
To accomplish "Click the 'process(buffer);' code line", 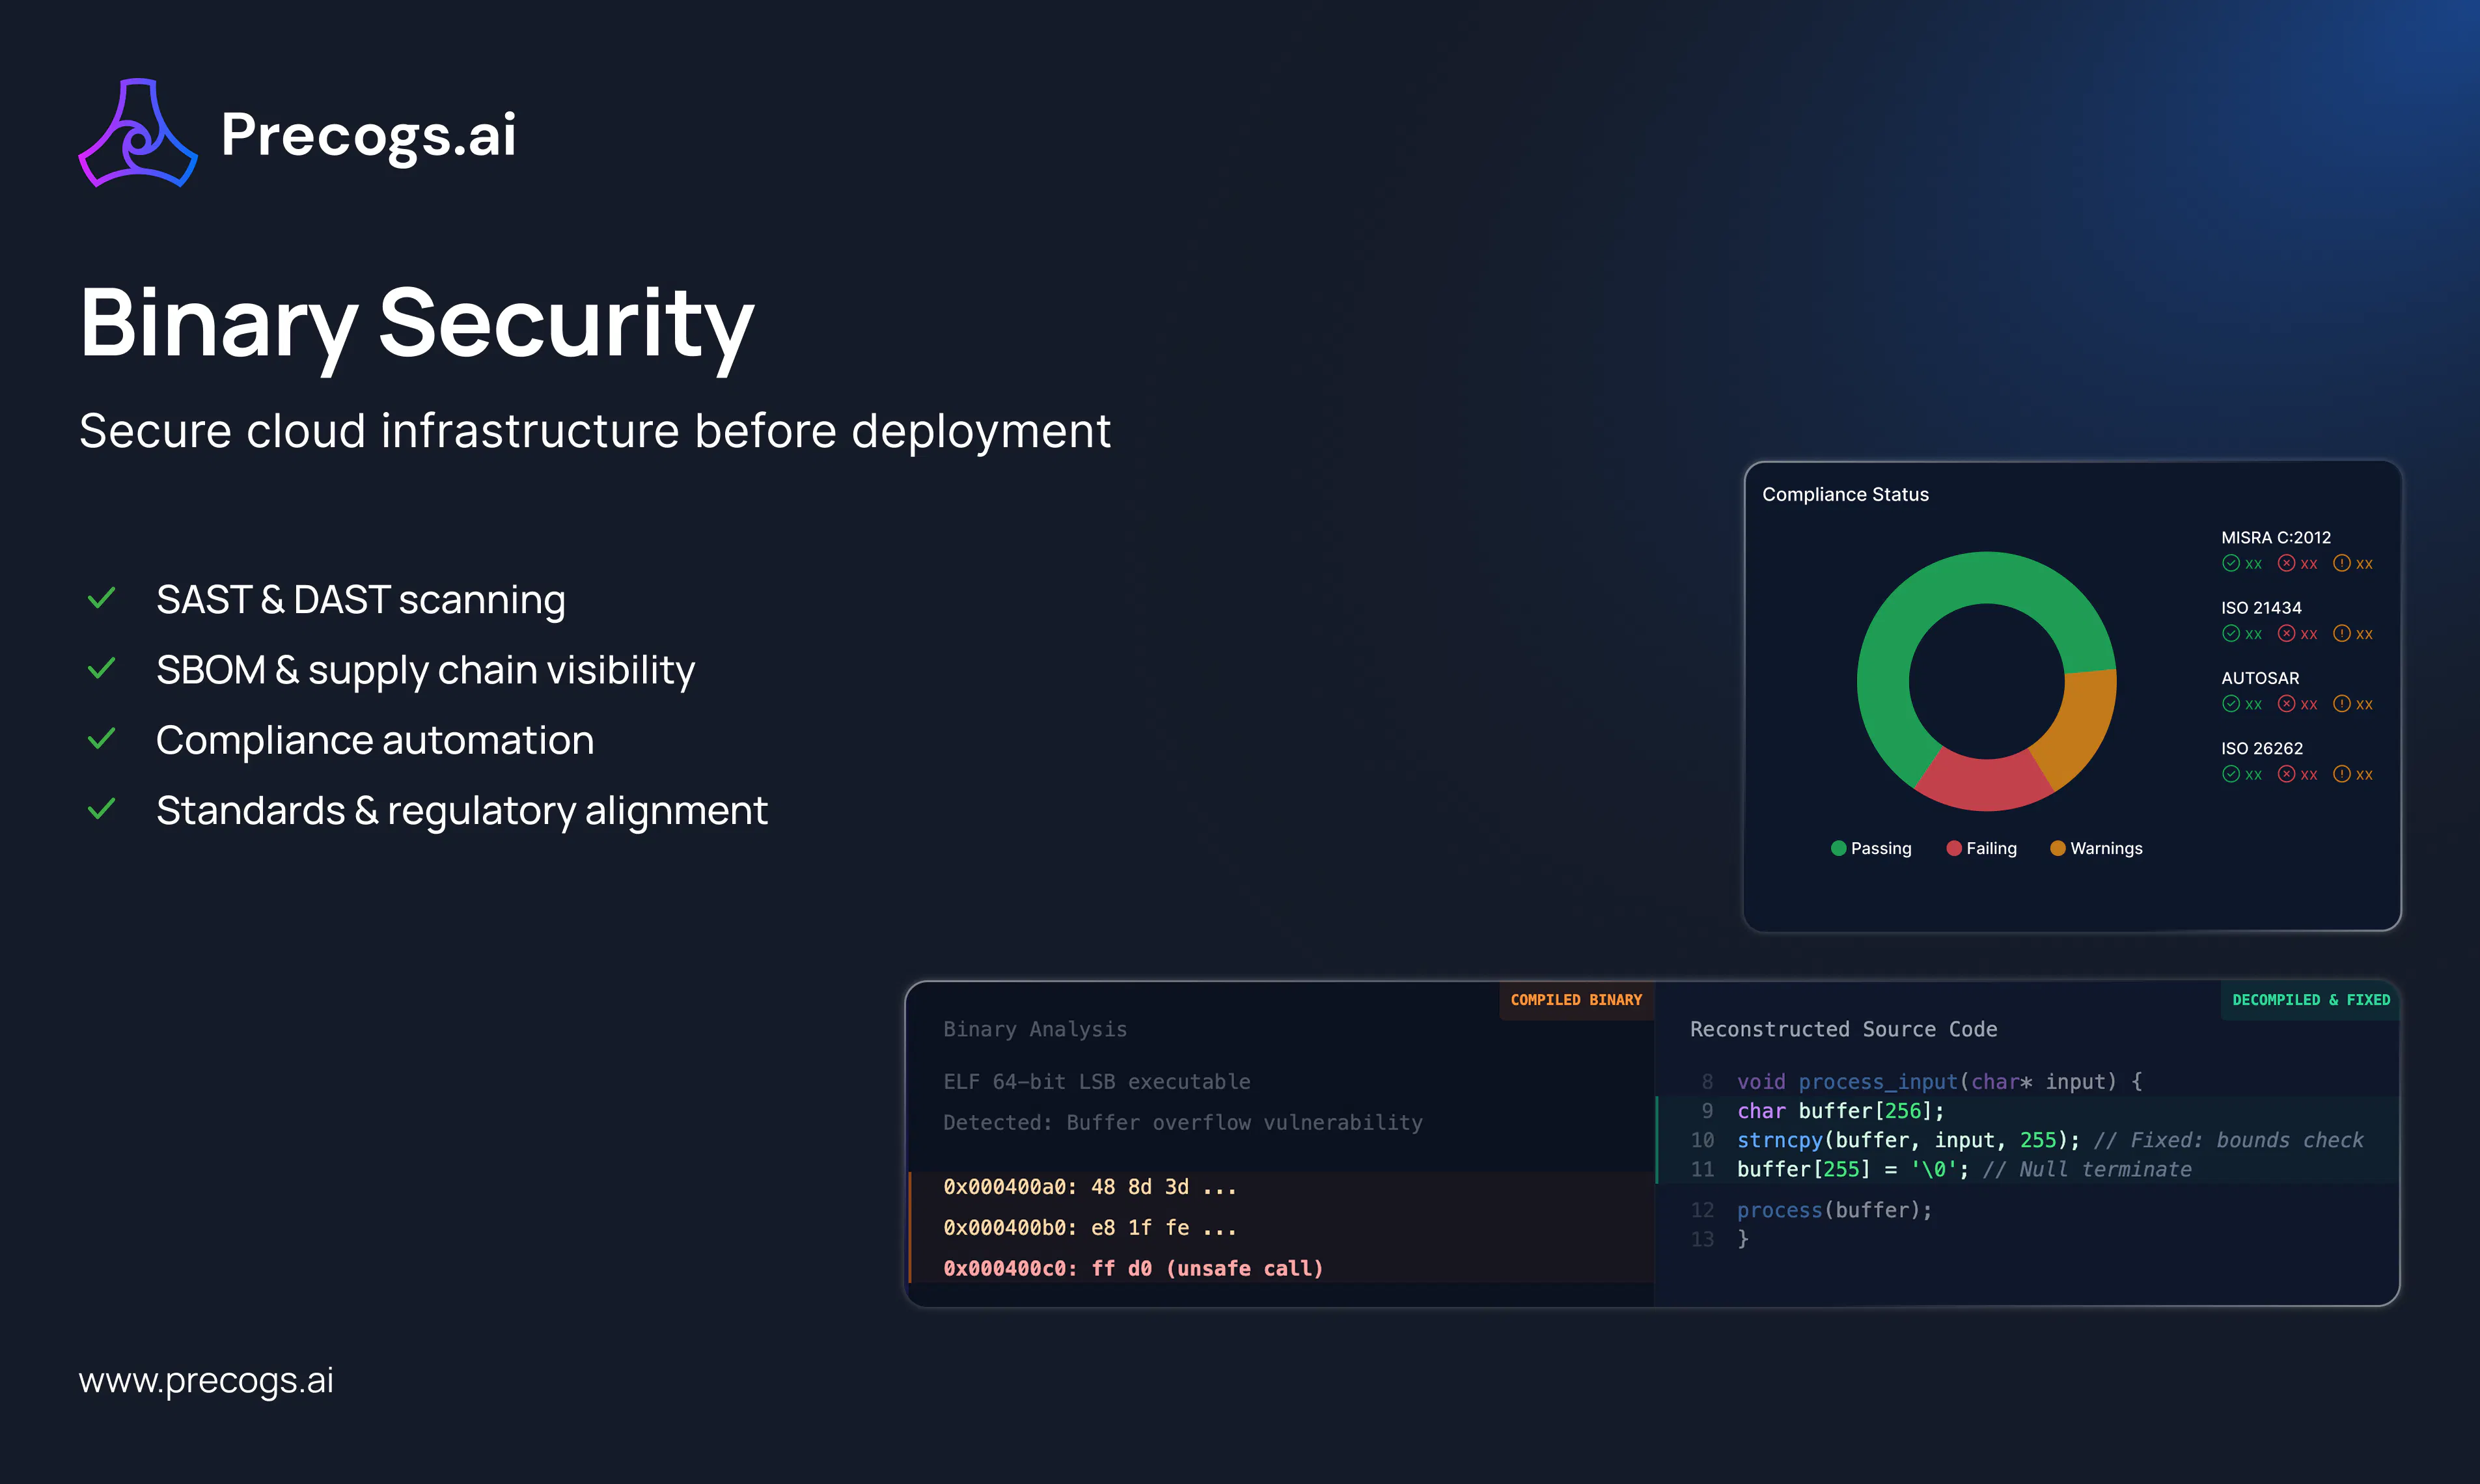I will (1834, 1210).
